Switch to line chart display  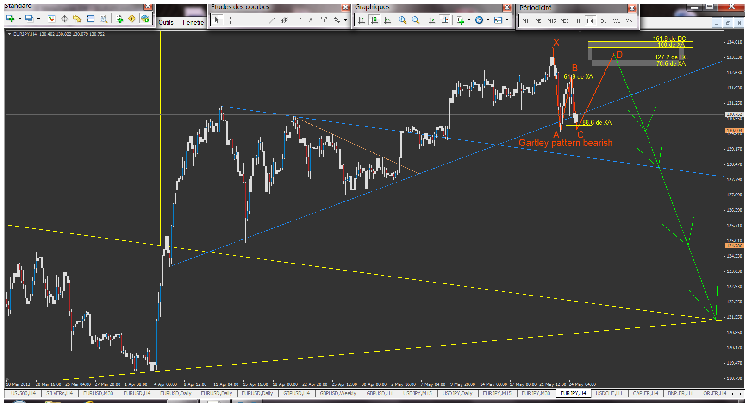point(388,20)
